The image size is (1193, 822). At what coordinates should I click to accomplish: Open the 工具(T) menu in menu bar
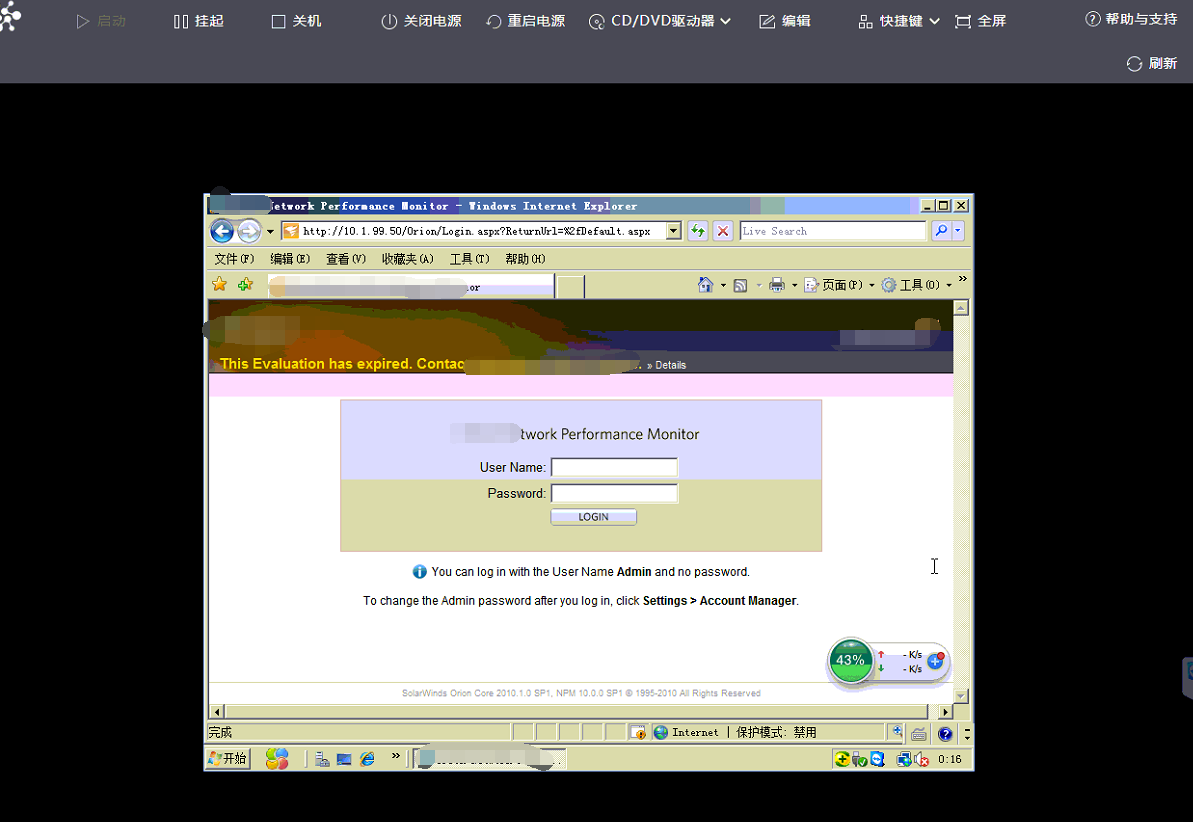click(469, 259)
